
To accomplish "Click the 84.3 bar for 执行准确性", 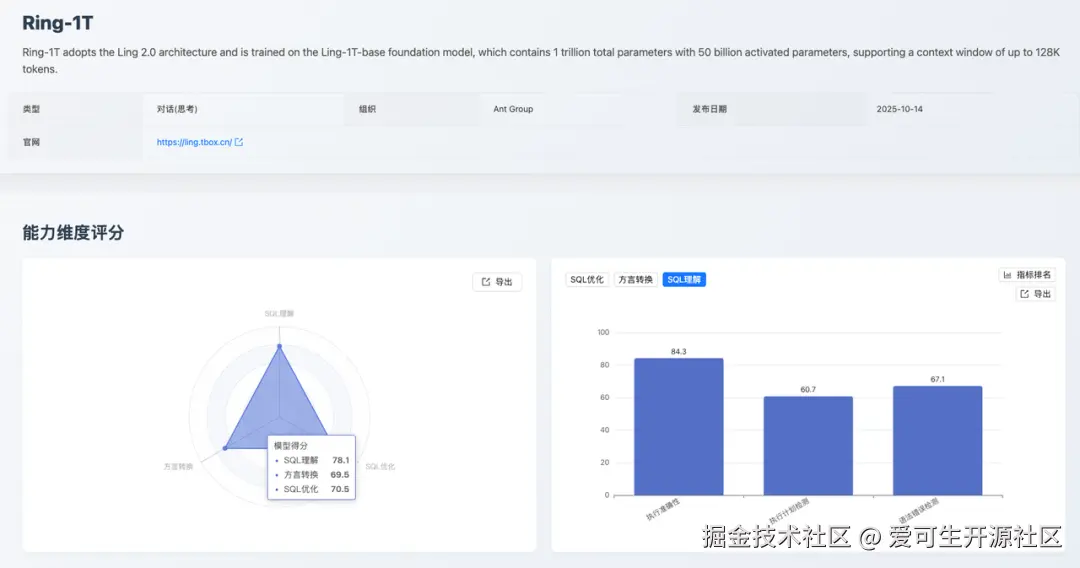I will 678,426.
